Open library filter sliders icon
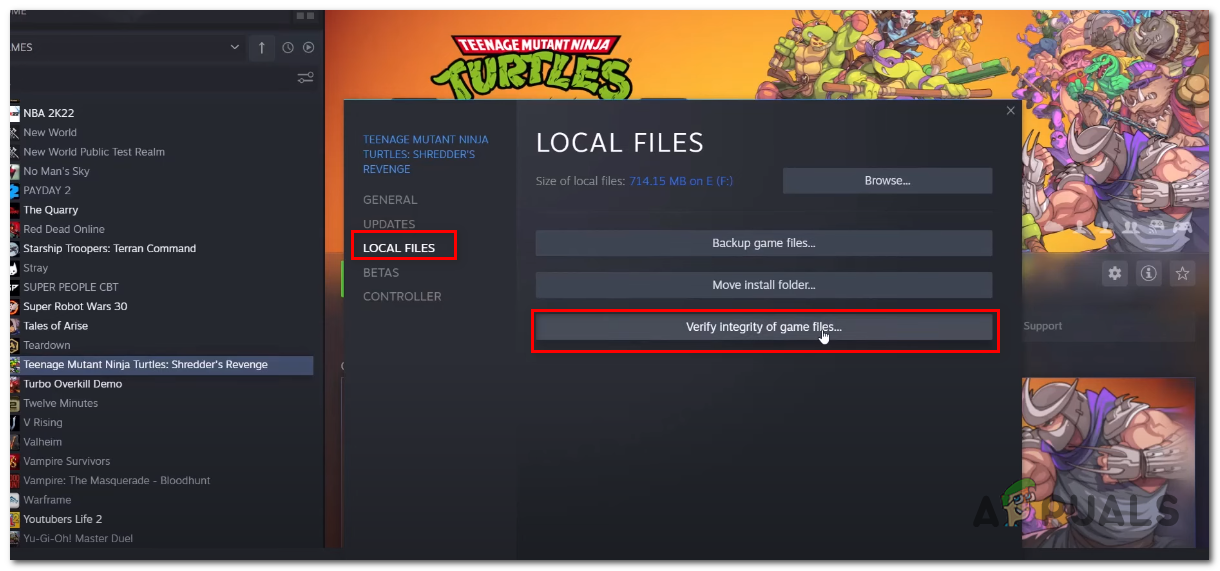1220x571 pixels. click(x=306, y=78)
